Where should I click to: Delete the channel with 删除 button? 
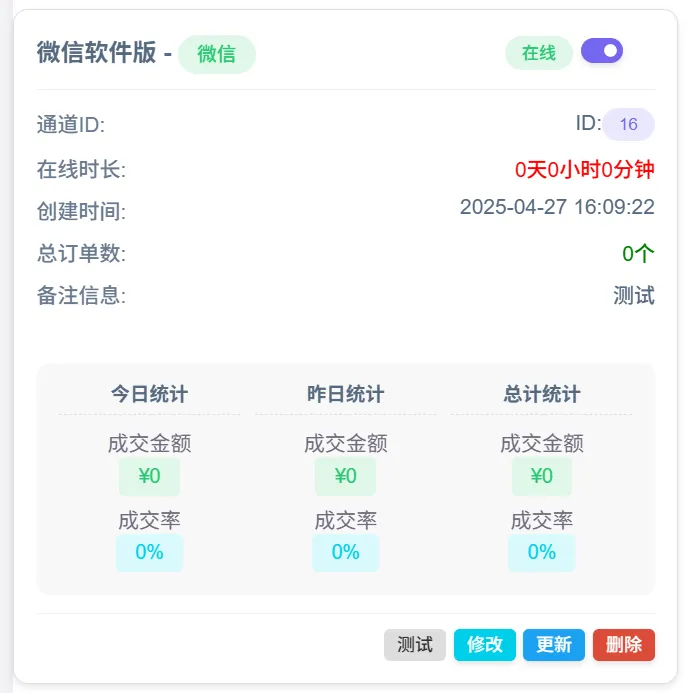click(x=623, y=645)
